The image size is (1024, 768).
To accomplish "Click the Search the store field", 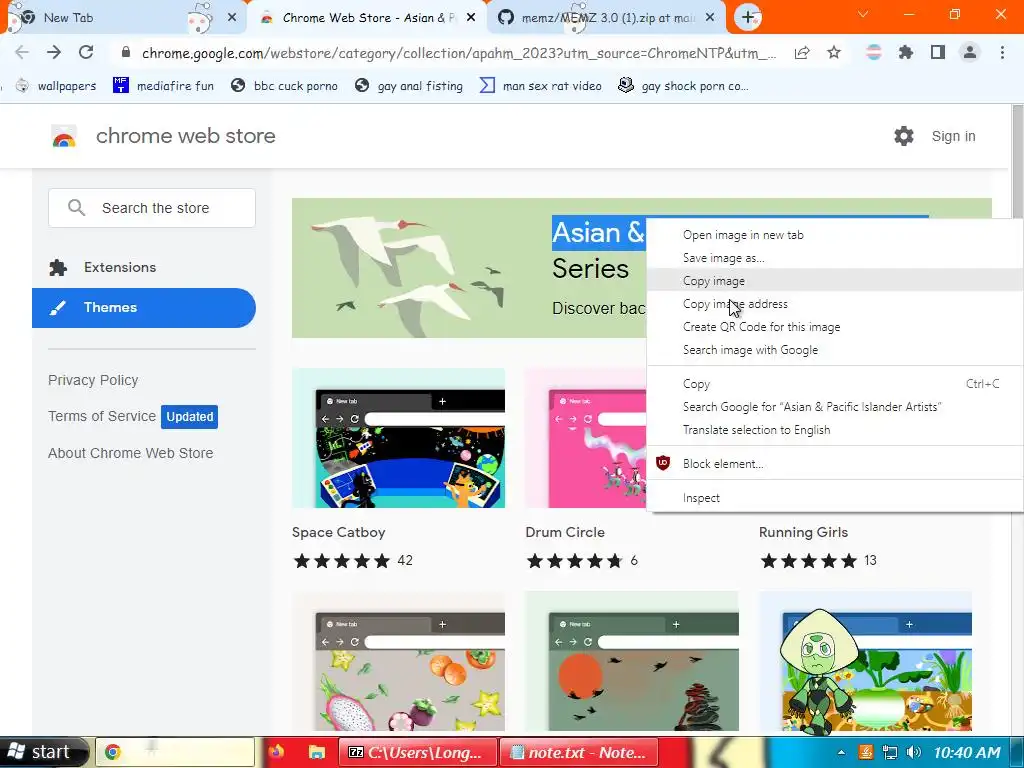I will pos(152,208).
